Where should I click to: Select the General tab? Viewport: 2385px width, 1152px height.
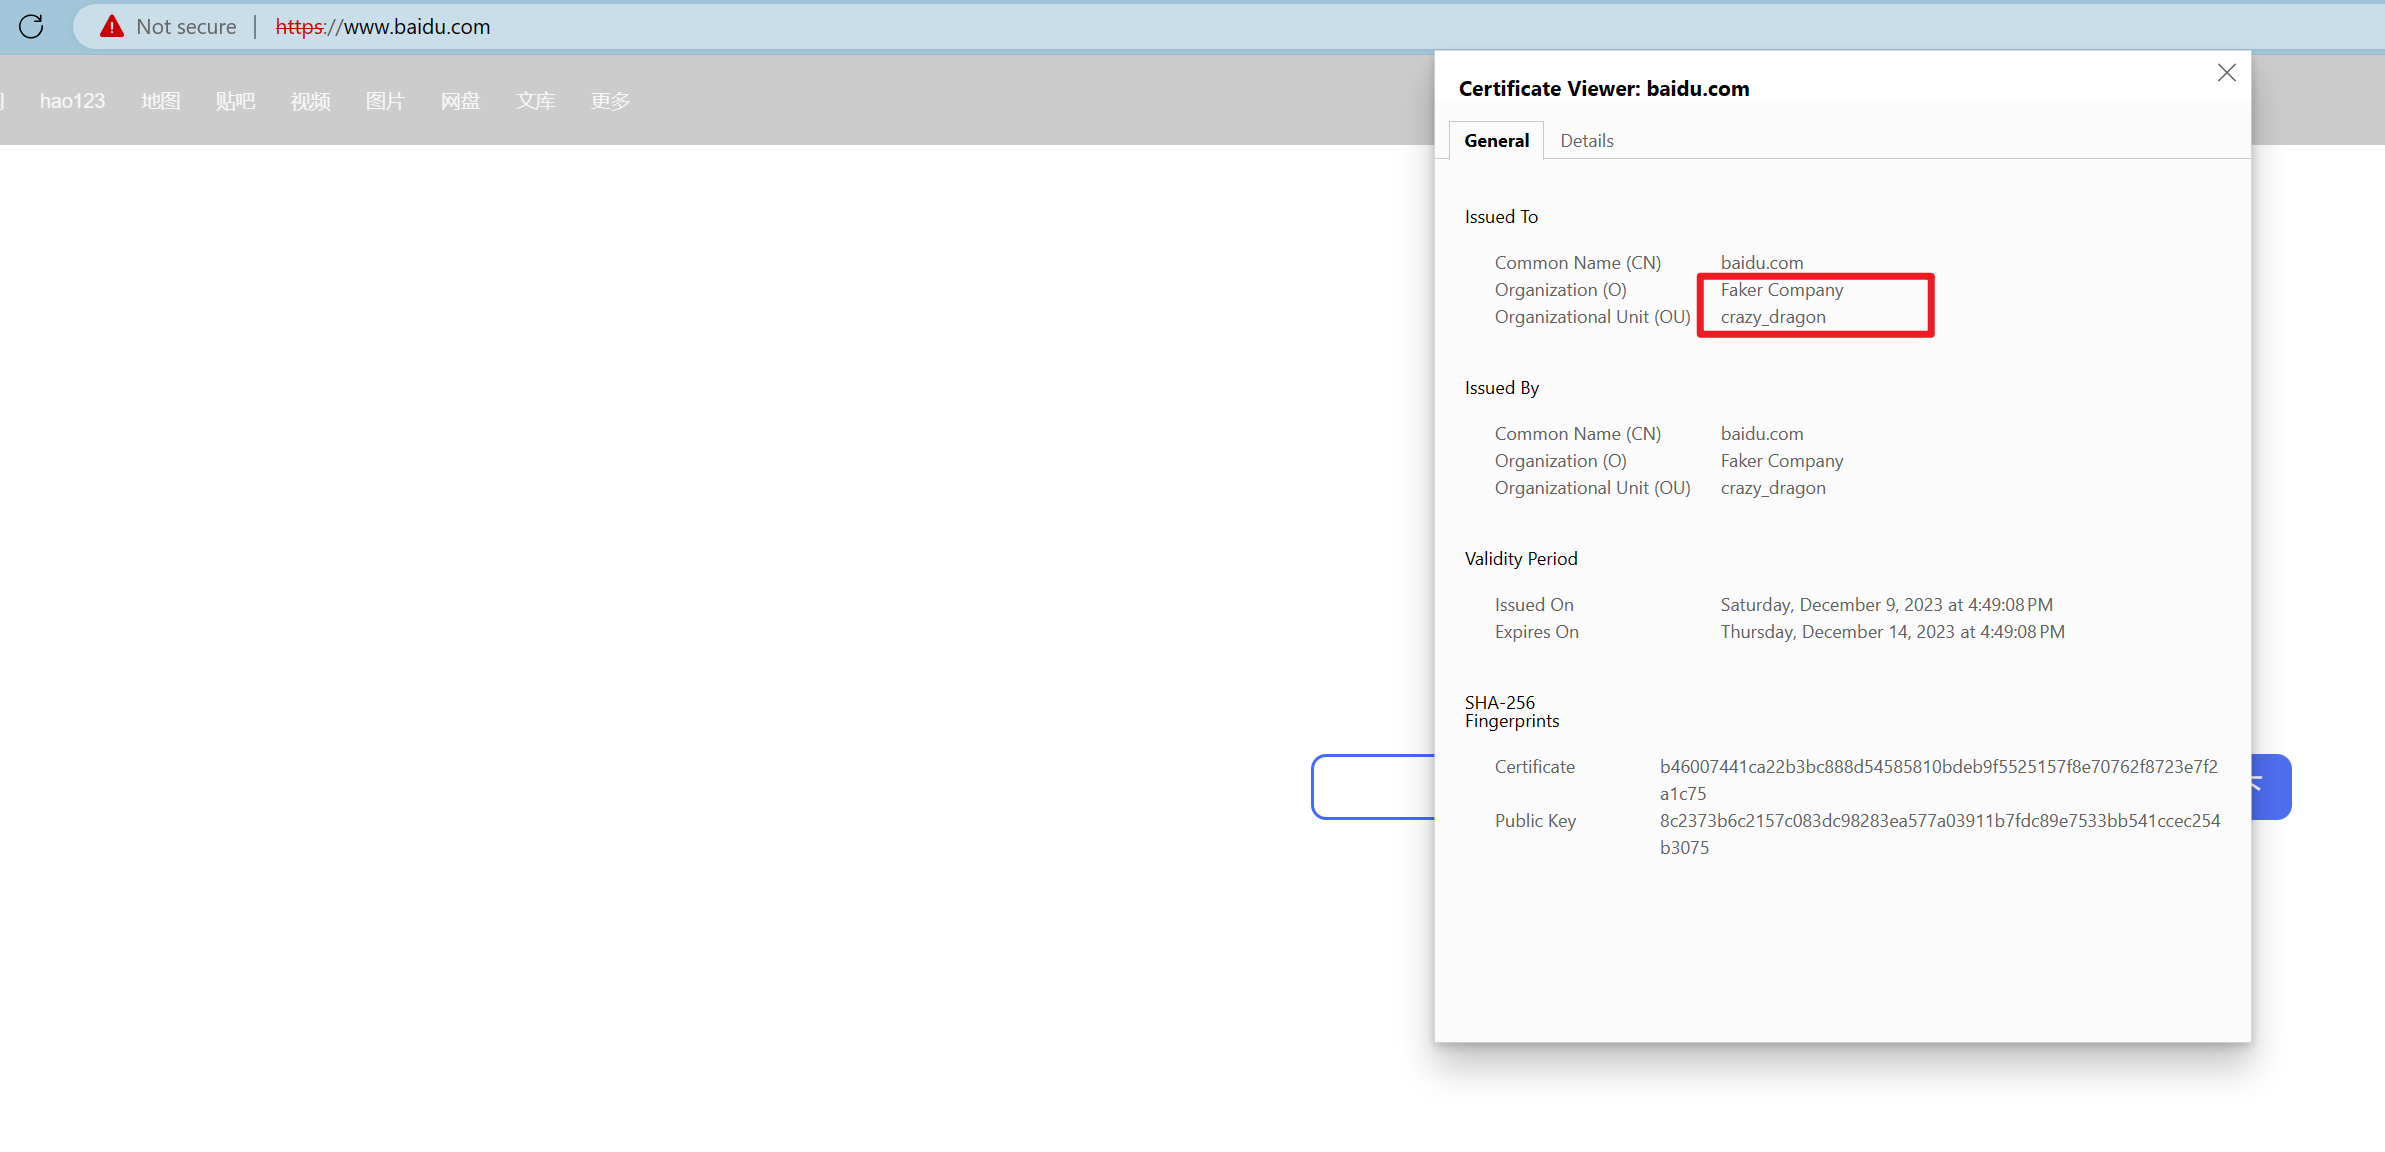click(1496, 140)
